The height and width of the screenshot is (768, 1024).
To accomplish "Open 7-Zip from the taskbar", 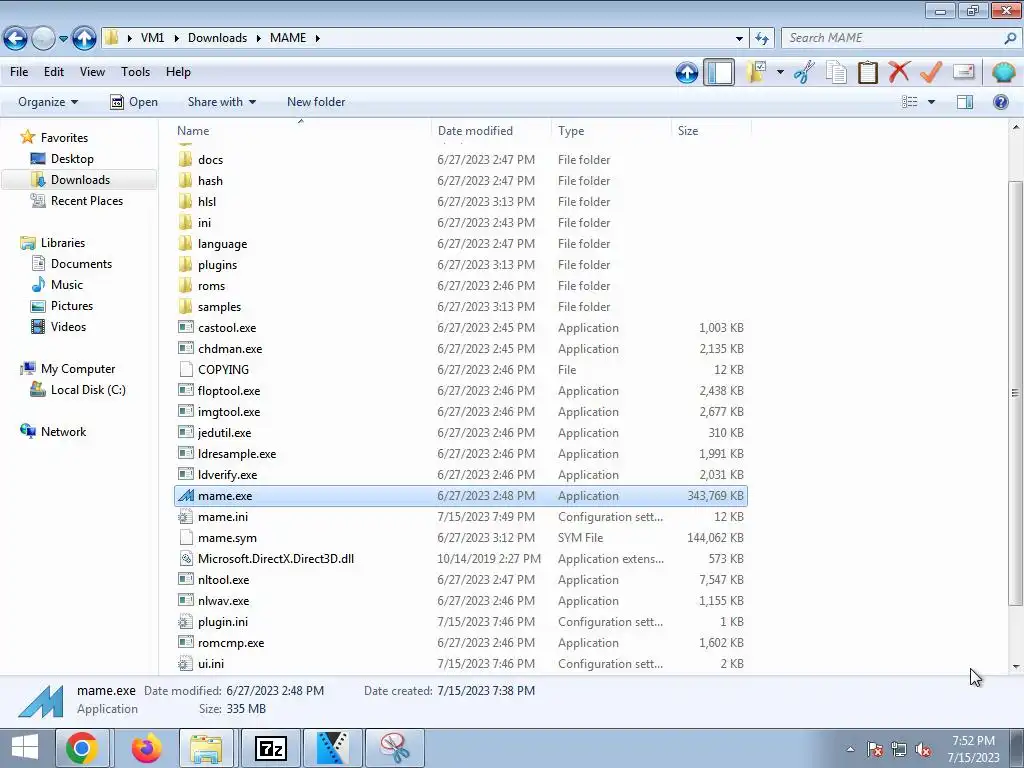I will click(271, 748).
